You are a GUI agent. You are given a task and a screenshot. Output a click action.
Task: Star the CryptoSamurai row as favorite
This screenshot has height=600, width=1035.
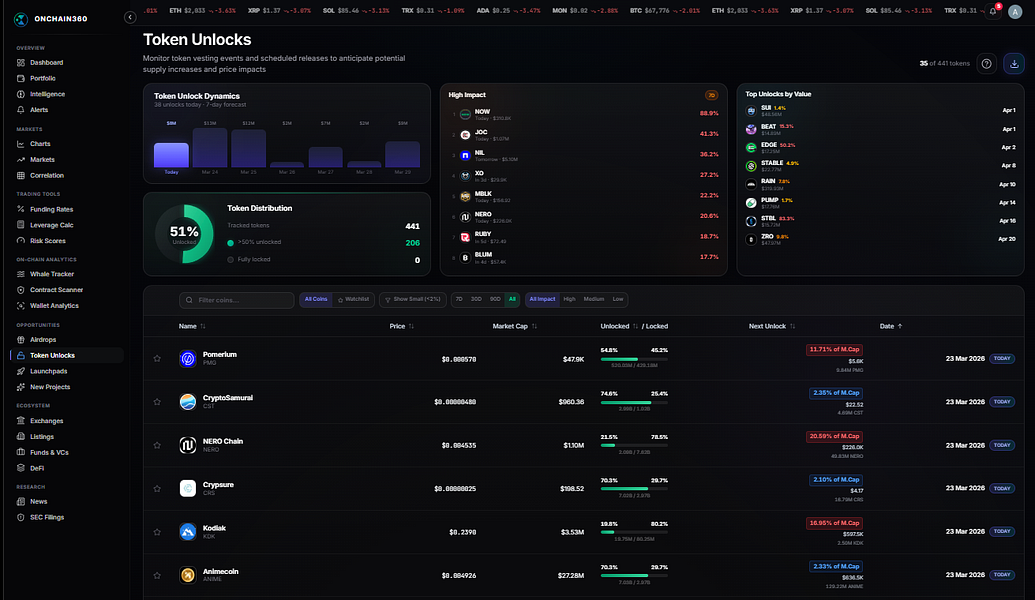click(157, 401)
